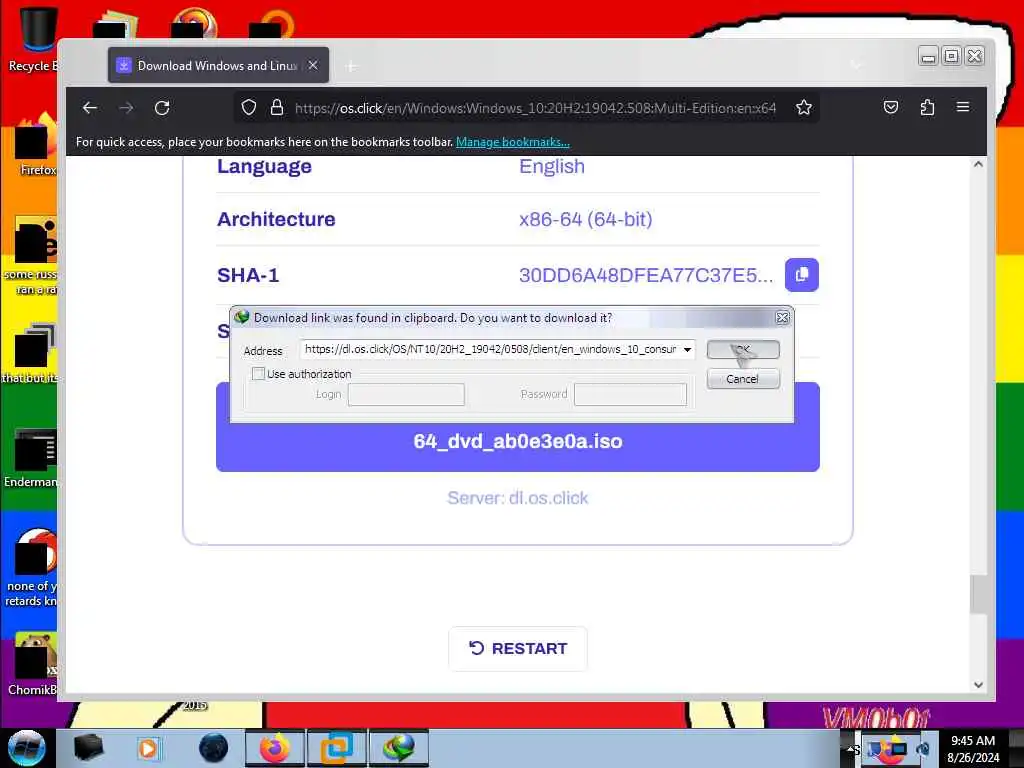Click the taskbar clock showing 9:45 AM
Image resolution: width=1024 pixels, height=768 pixels.
[973, 748]
